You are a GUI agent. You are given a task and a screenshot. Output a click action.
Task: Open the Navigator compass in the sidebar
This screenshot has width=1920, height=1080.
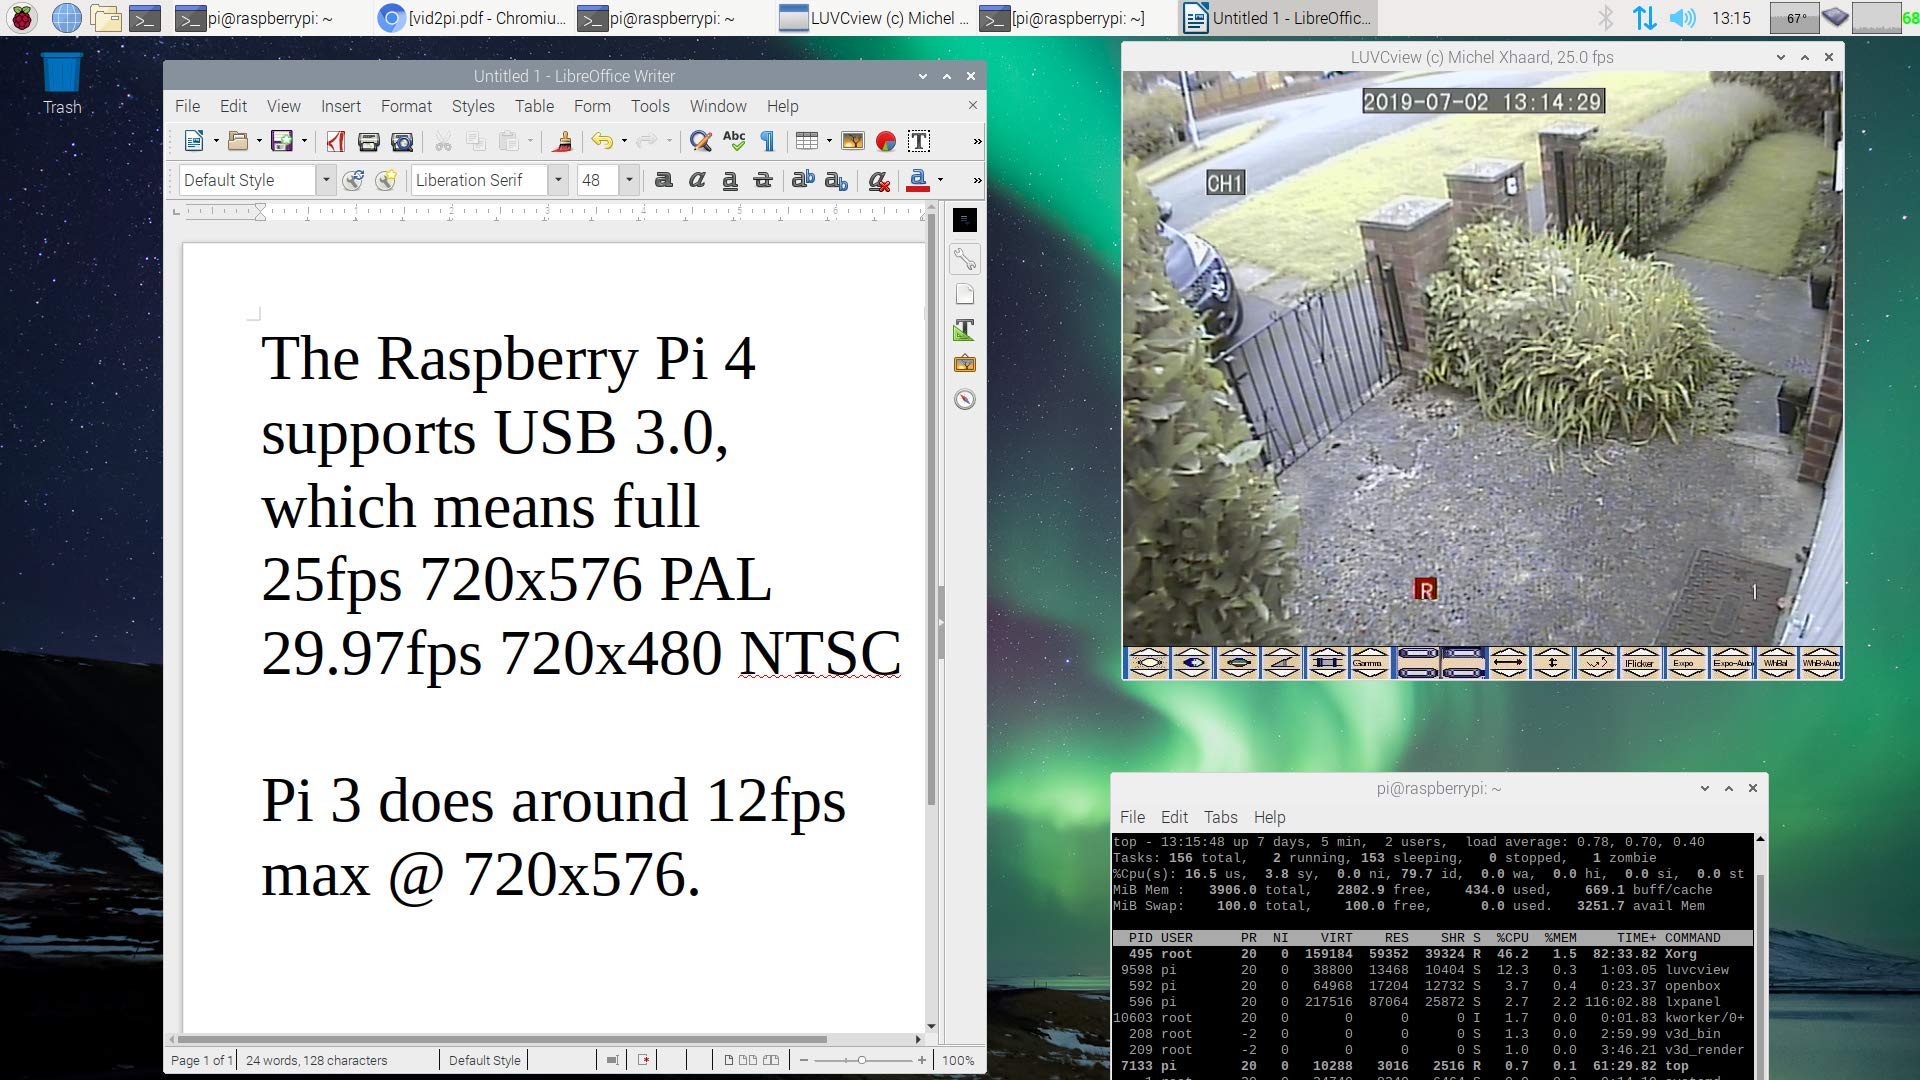click(x=964, y=400)
